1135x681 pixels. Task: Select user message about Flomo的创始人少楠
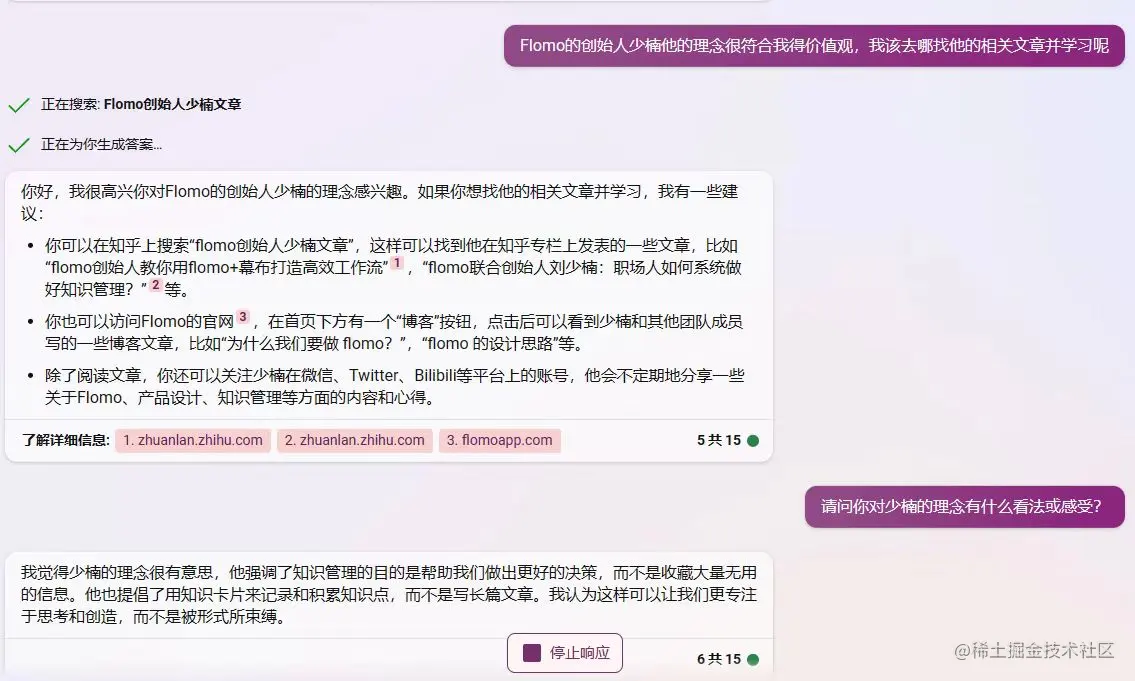[x=814, y=46]
